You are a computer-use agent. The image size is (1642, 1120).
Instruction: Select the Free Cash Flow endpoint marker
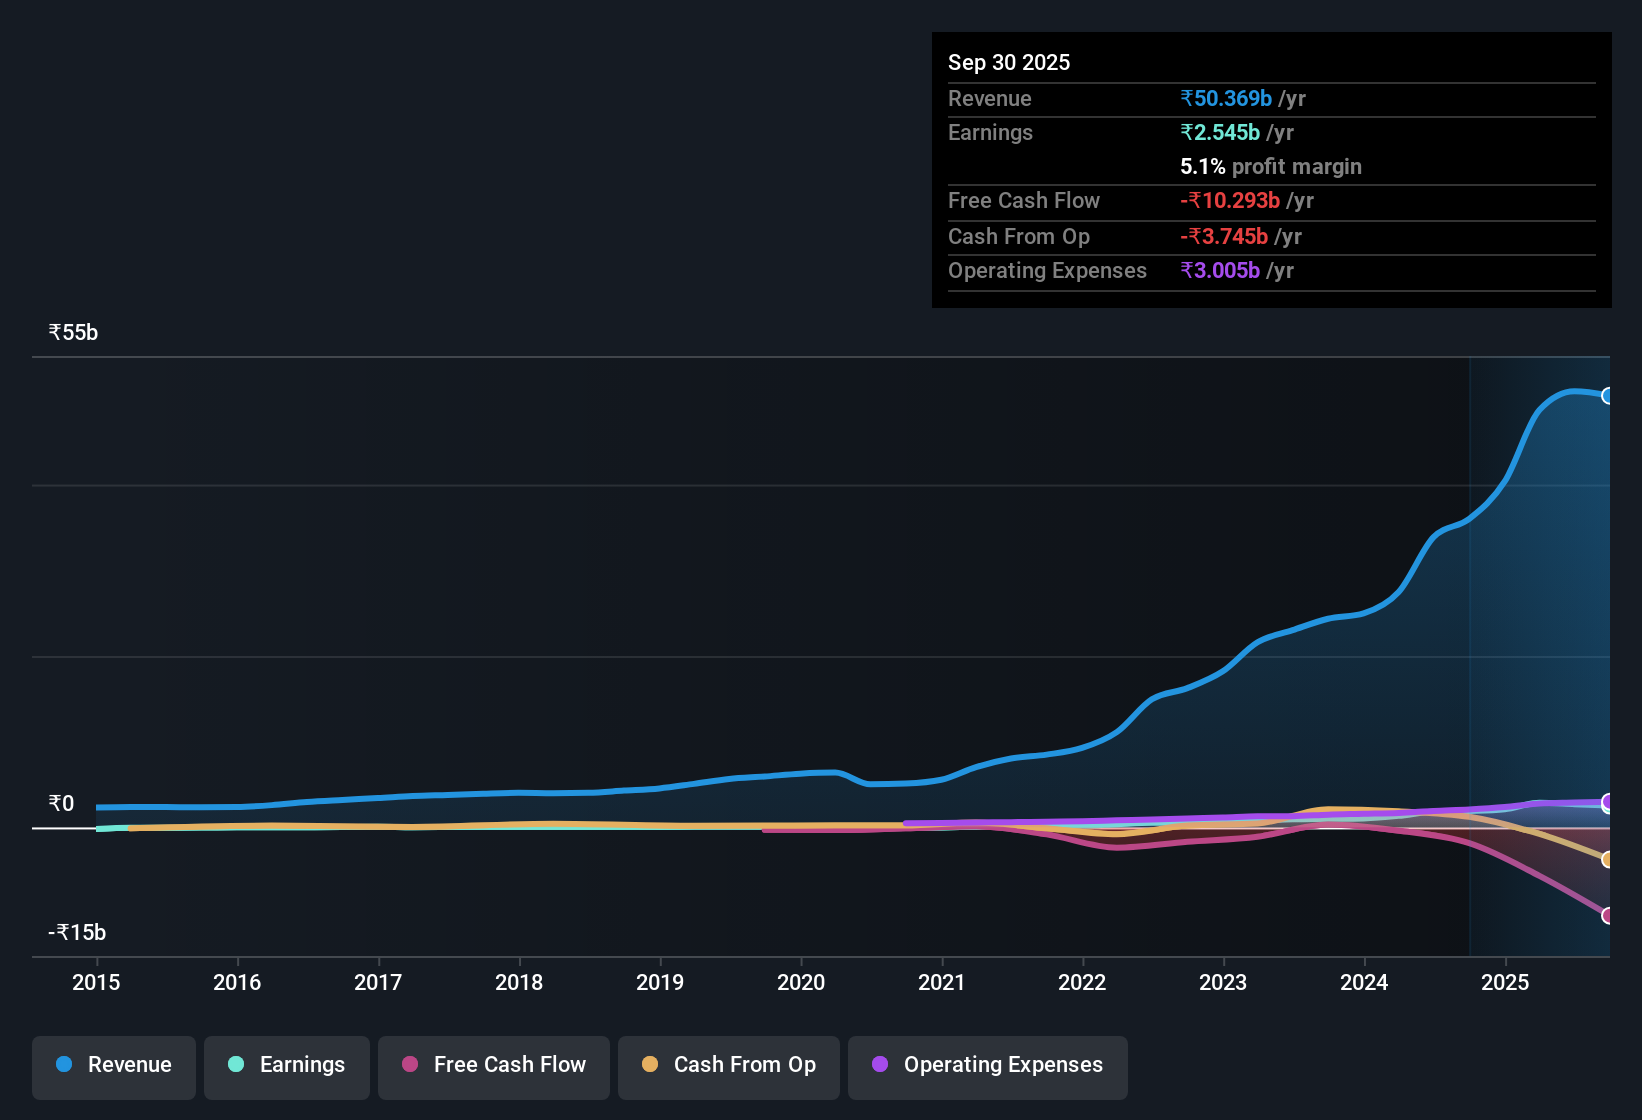(x=1608, y=915)
